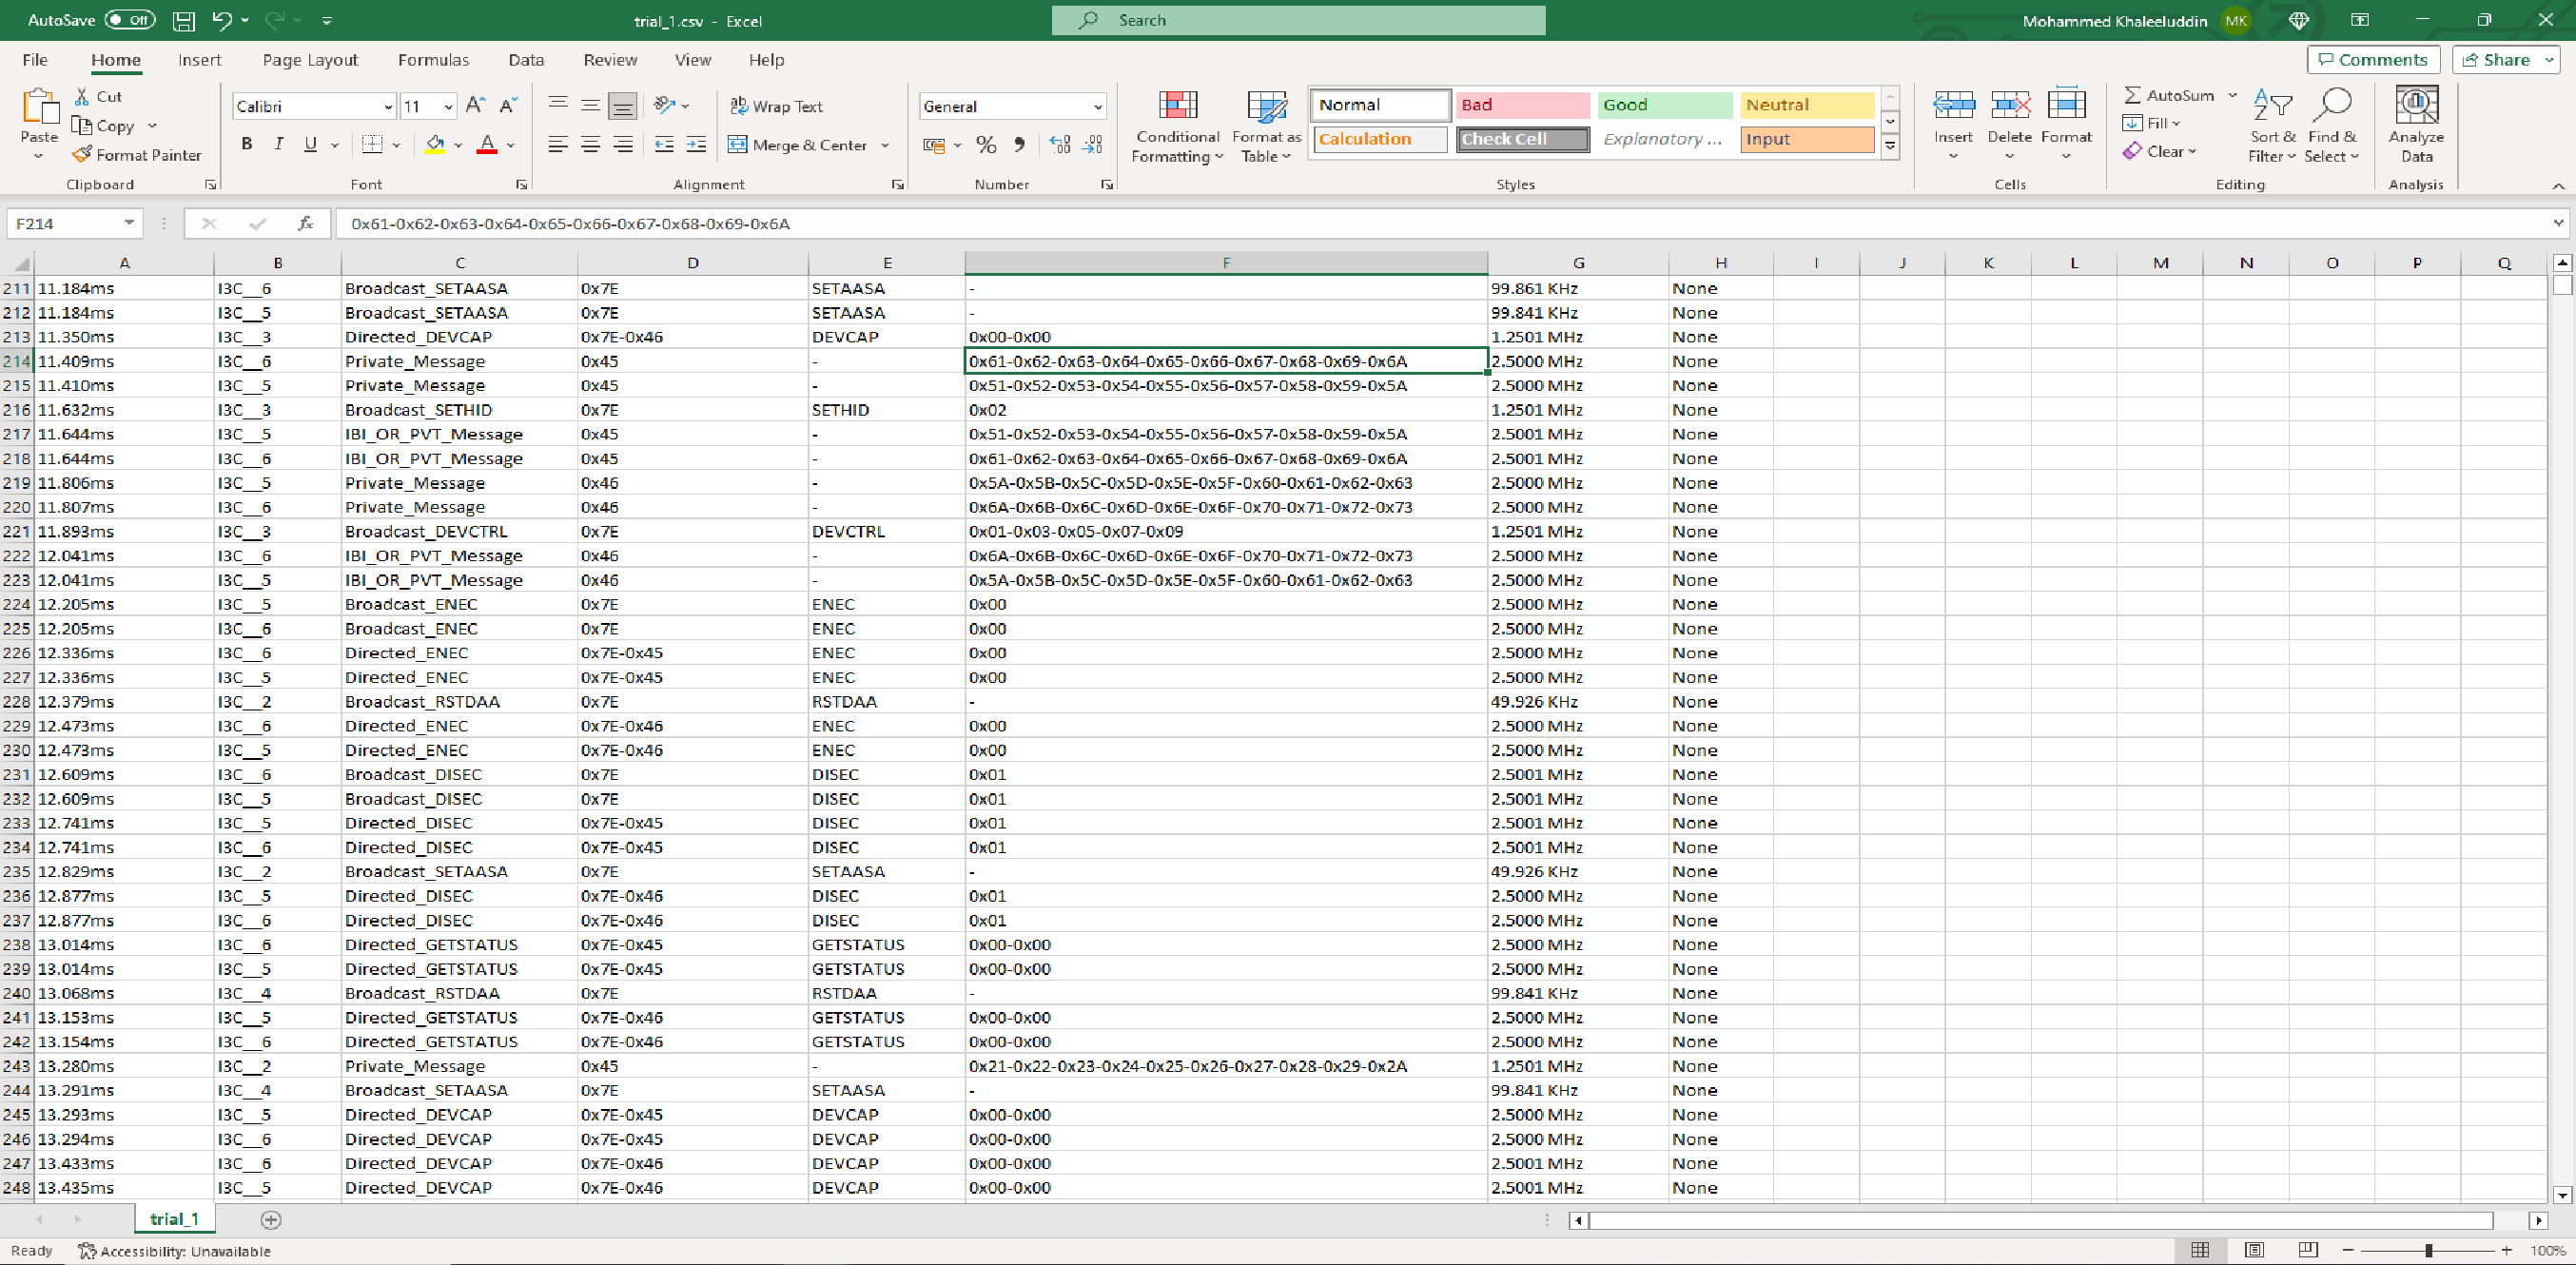Apply the Neutral cell style swatch
Screen dimensions: 2576x1265
[x=1807, y=105]
